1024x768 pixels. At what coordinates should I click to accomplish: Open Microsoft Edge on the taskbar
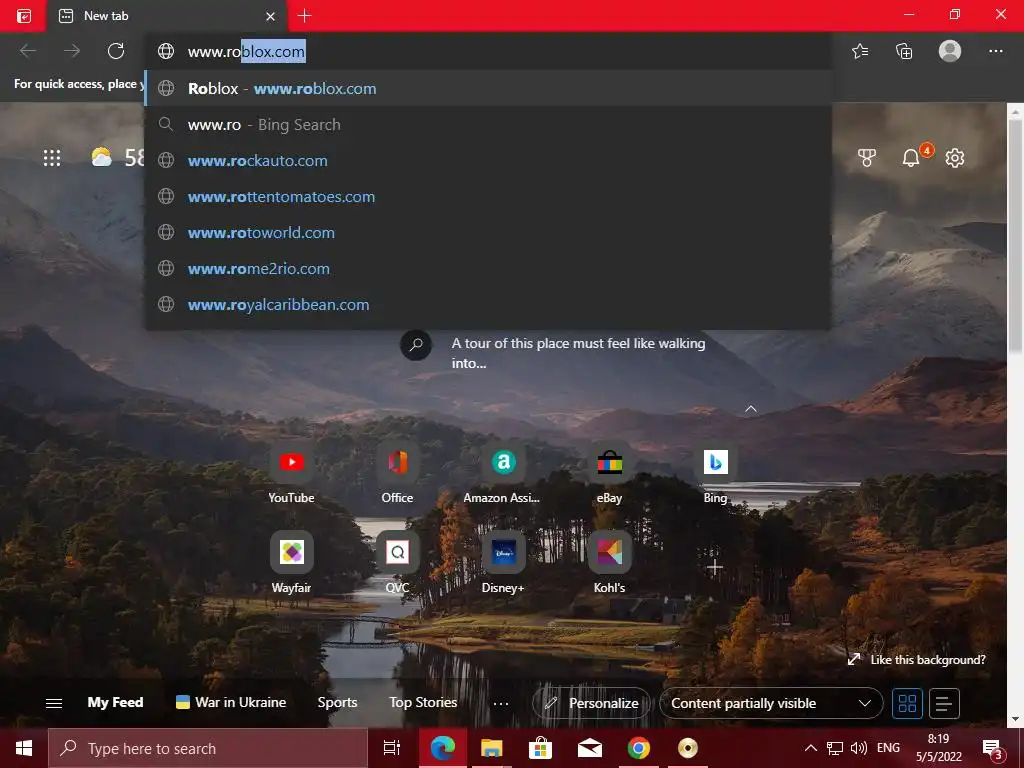tap(442, 748)
